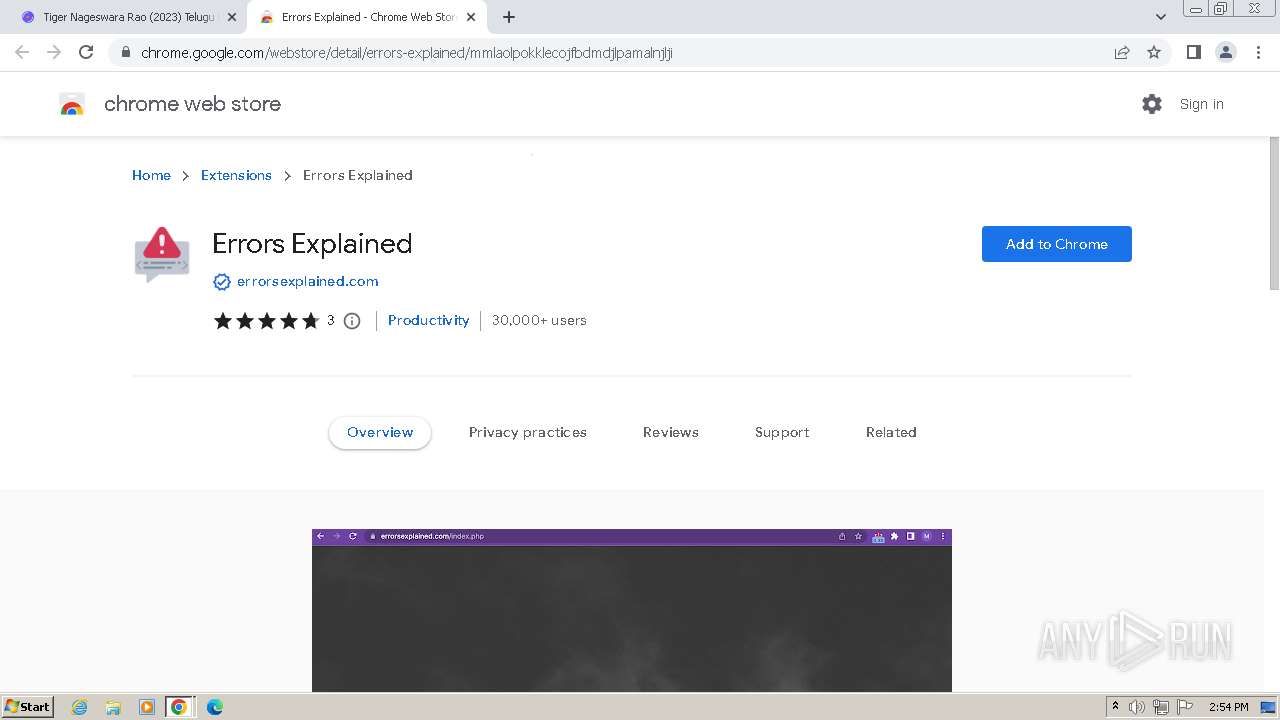Image resolution: width=1280 pixels, height=720 pixels.
Task: Click the five-star rating
Action: pos(266,321)
